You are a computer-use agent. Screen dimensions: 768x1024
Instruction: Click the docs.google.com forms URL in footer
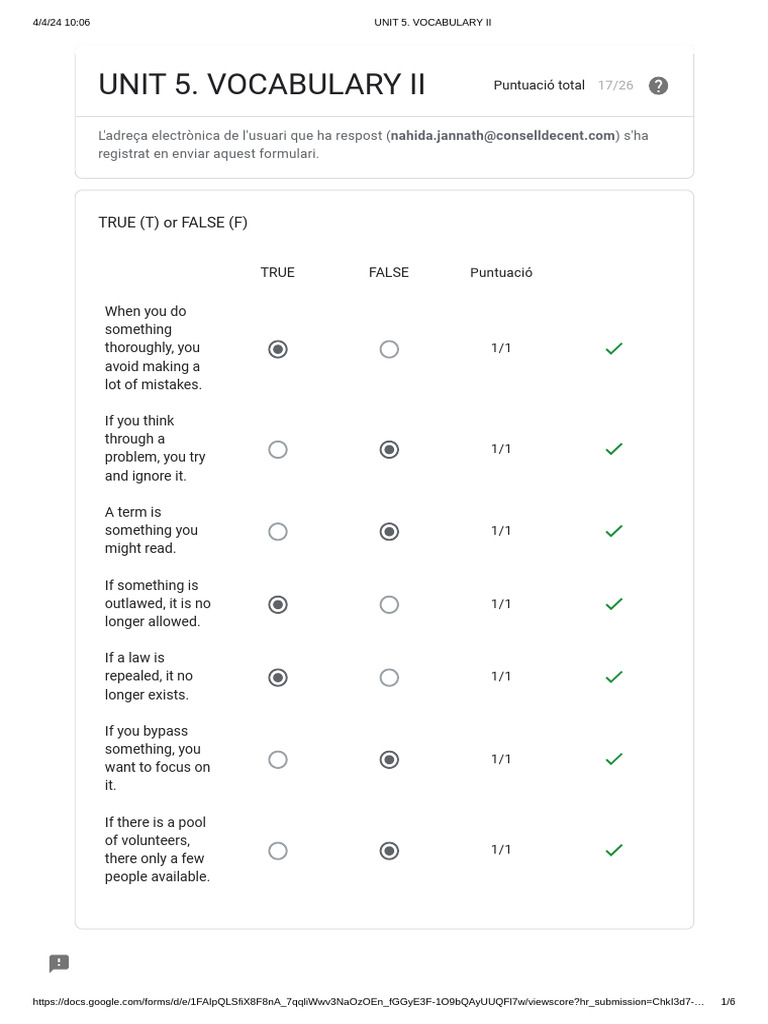pyautogui.click(x=368, y=1002)
